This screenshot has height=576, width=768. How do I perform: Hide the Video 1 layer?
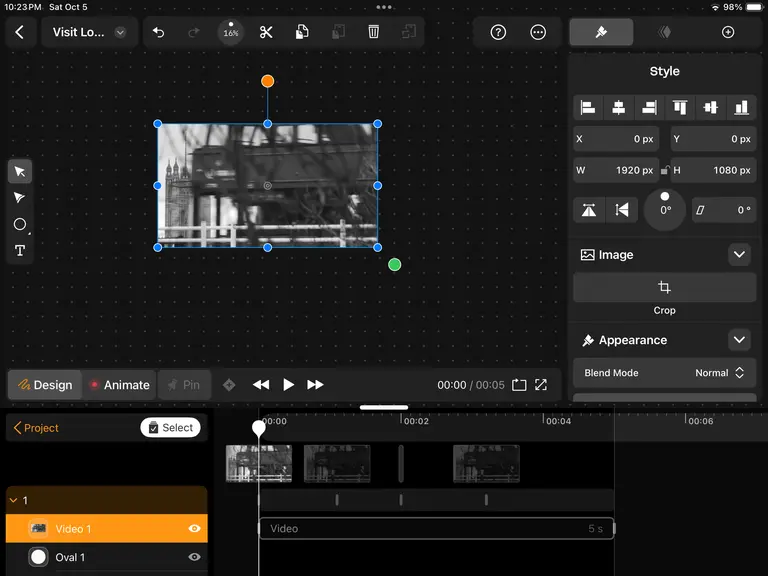click(x=194, y=528)
